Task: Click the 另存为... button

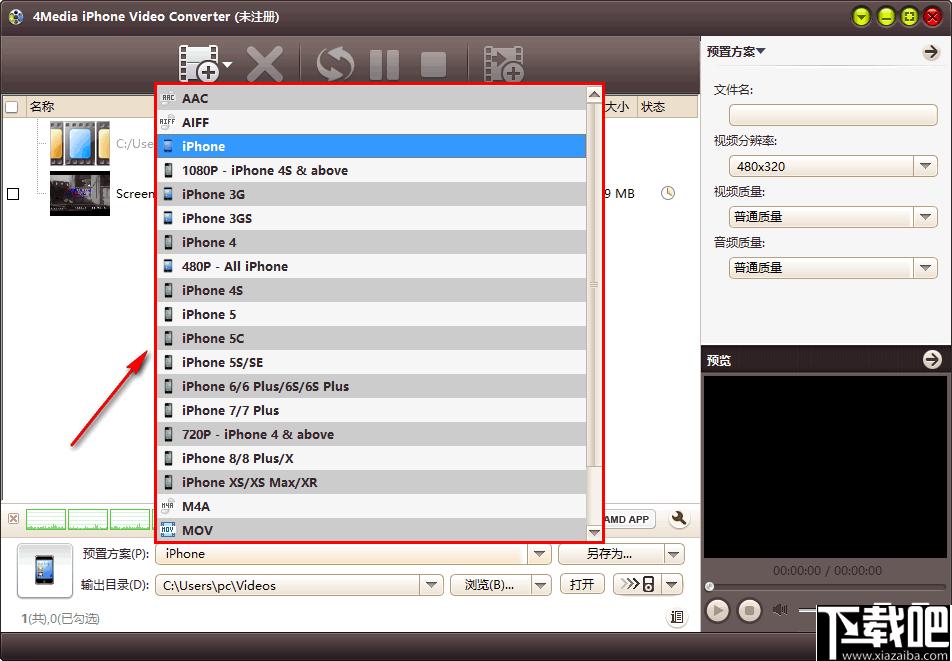Action: (611, 554)
